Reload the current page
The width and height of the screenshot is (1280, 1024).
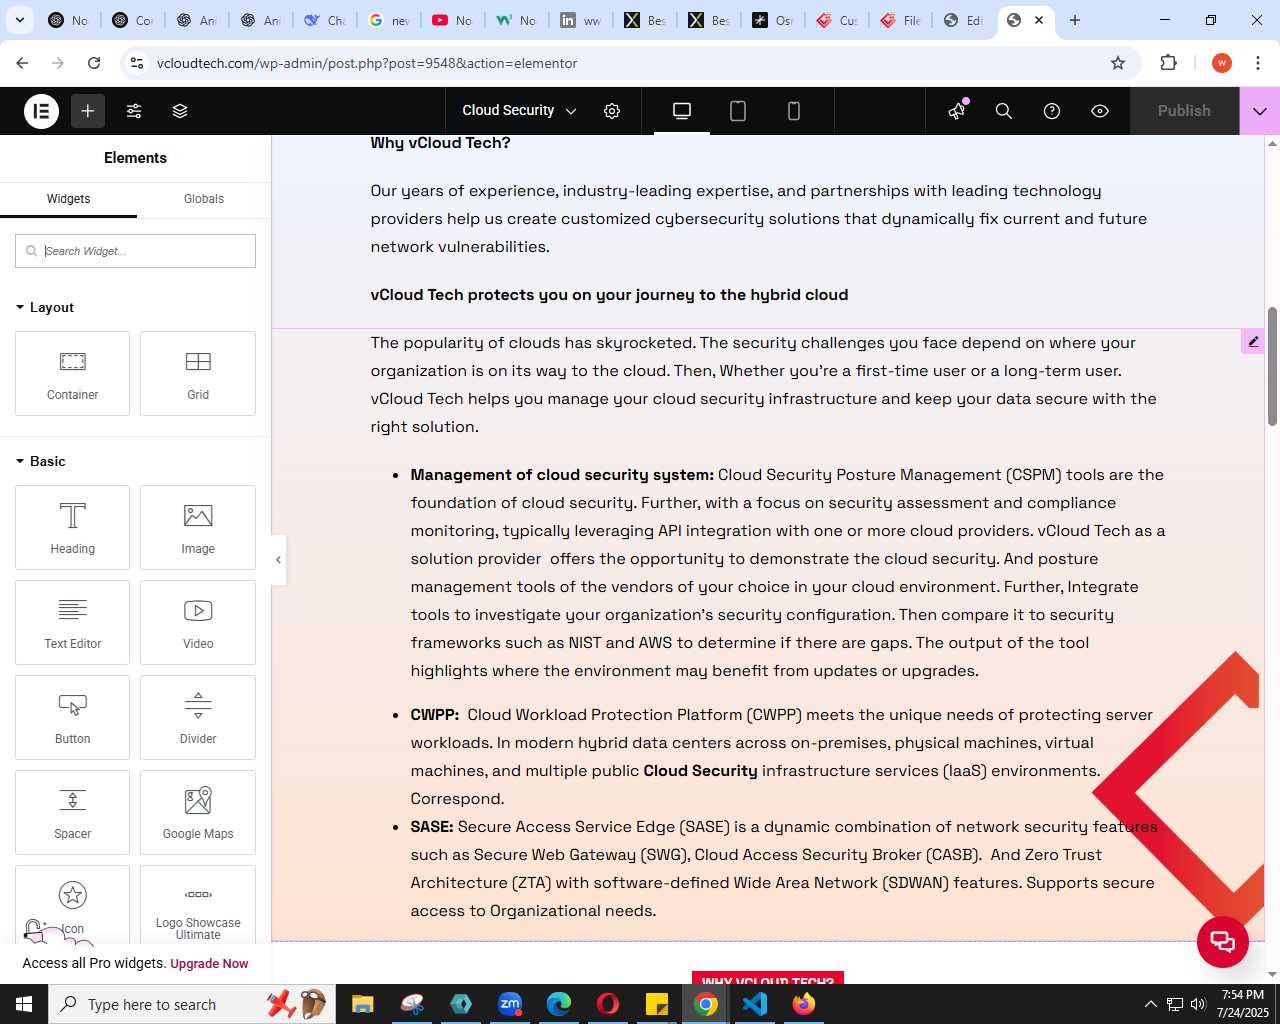[x=94, y=63]
